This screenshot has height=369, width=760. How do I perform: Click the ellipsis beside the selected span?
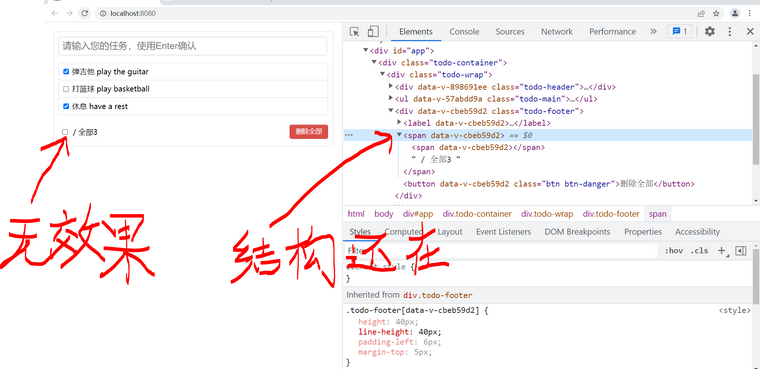tap(349, 135)
